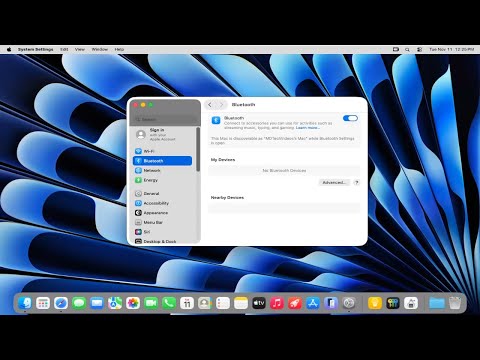
Task: Open Music from the Dock
Action: click(277, 303)
